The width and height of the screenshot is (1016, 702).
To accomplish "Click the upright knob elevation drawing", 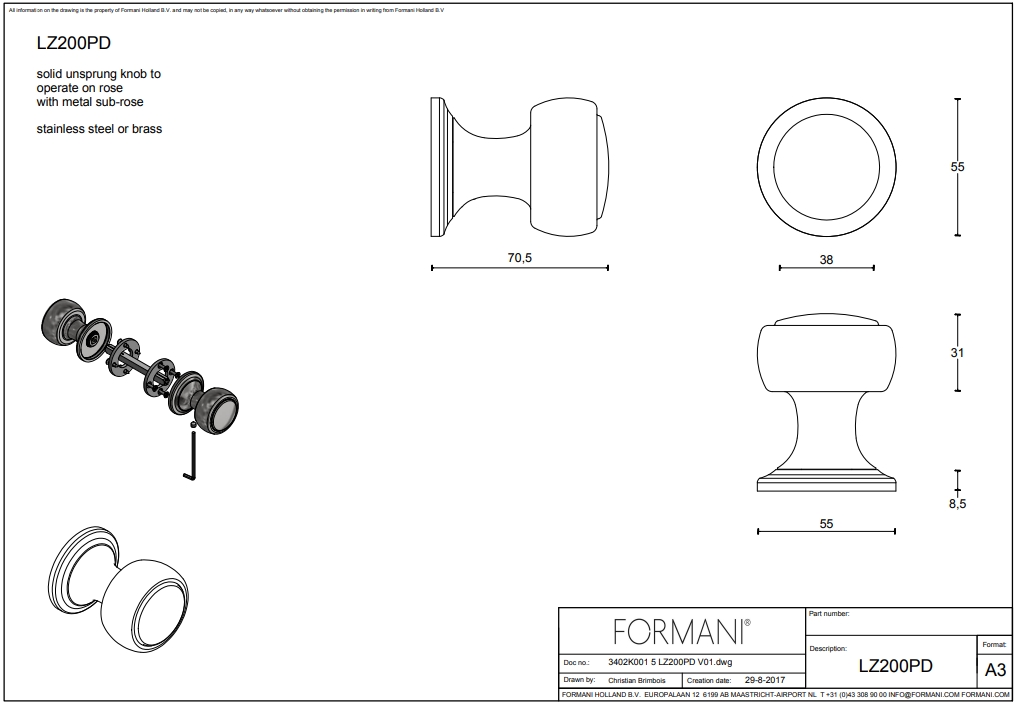I will (827, 402).
